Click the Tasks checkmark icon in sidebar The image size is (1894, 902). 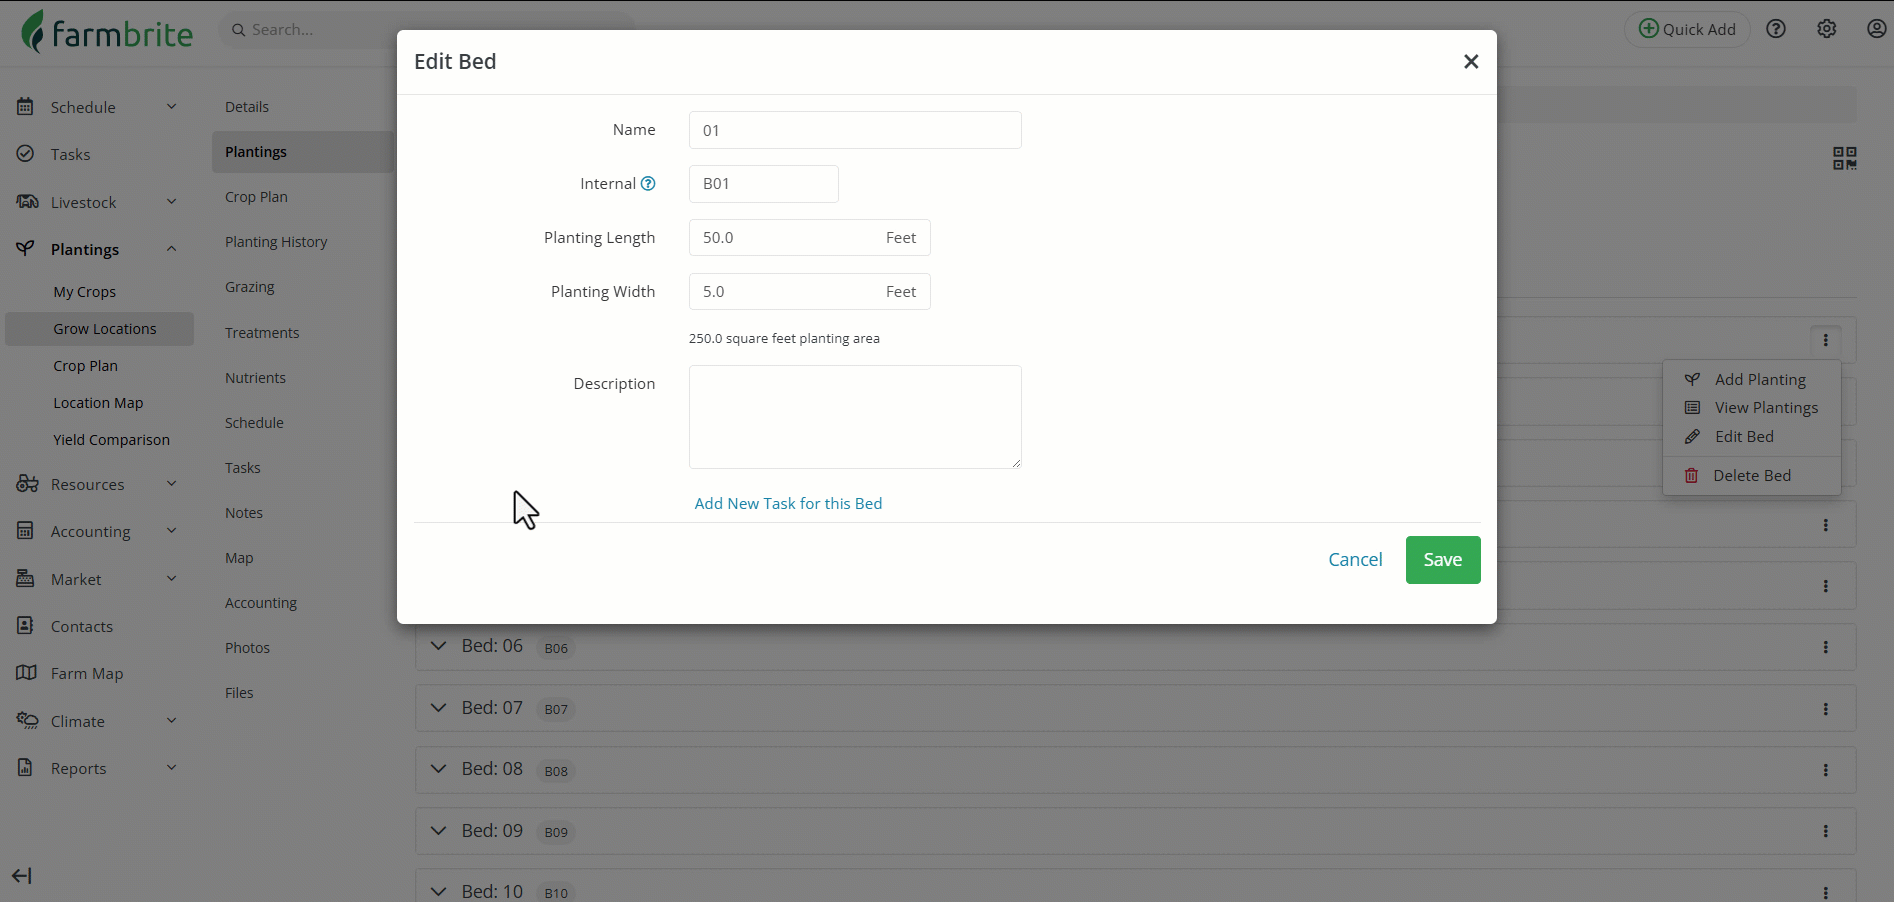(26, 154)
